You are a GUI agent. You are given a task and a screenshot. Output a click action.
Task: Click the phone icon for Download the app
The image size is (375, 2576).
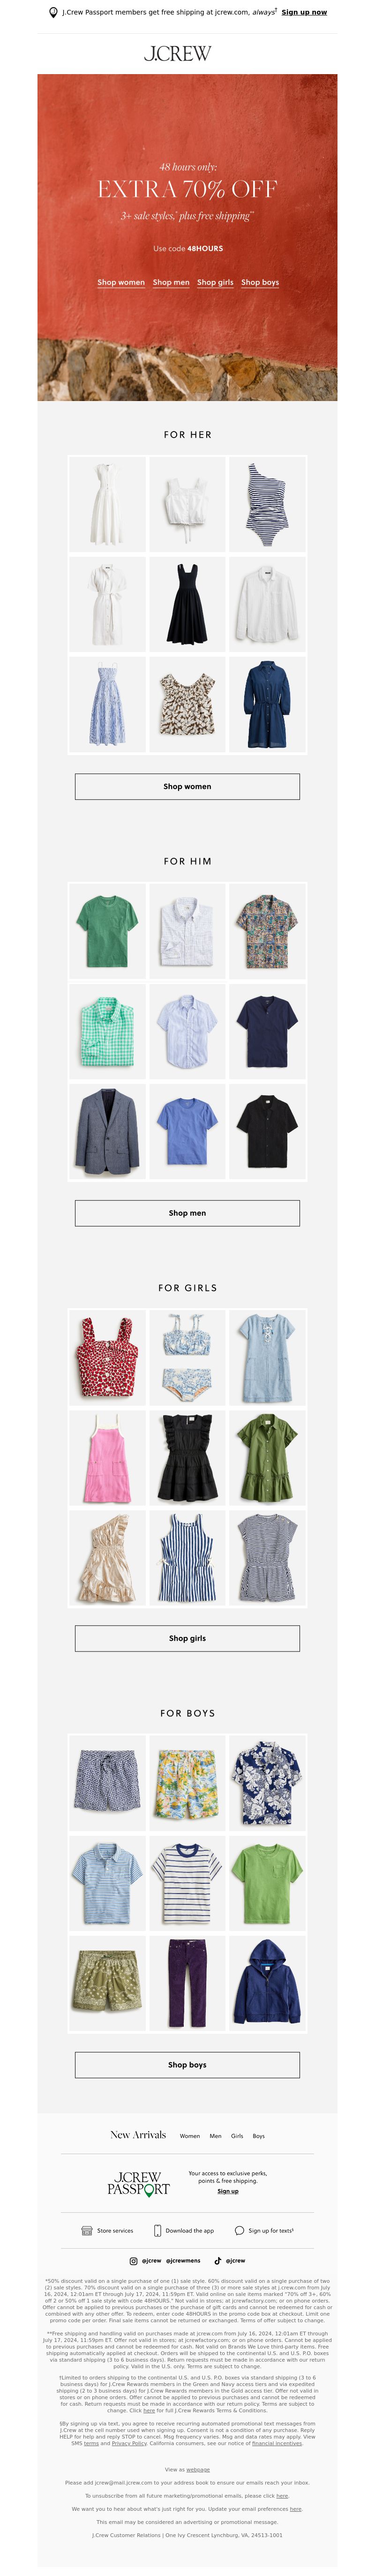pyautogui.click(x=157, y=2230)
